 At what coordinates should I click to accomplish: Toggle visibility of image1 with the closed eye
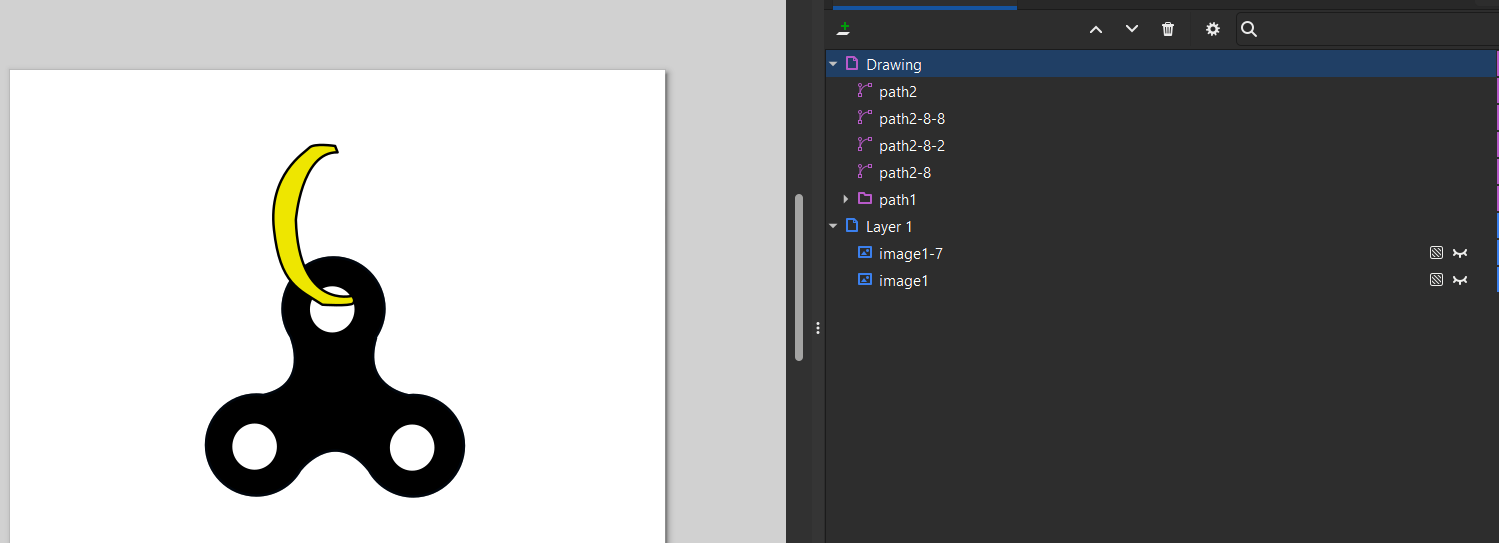pos(1460,281)
